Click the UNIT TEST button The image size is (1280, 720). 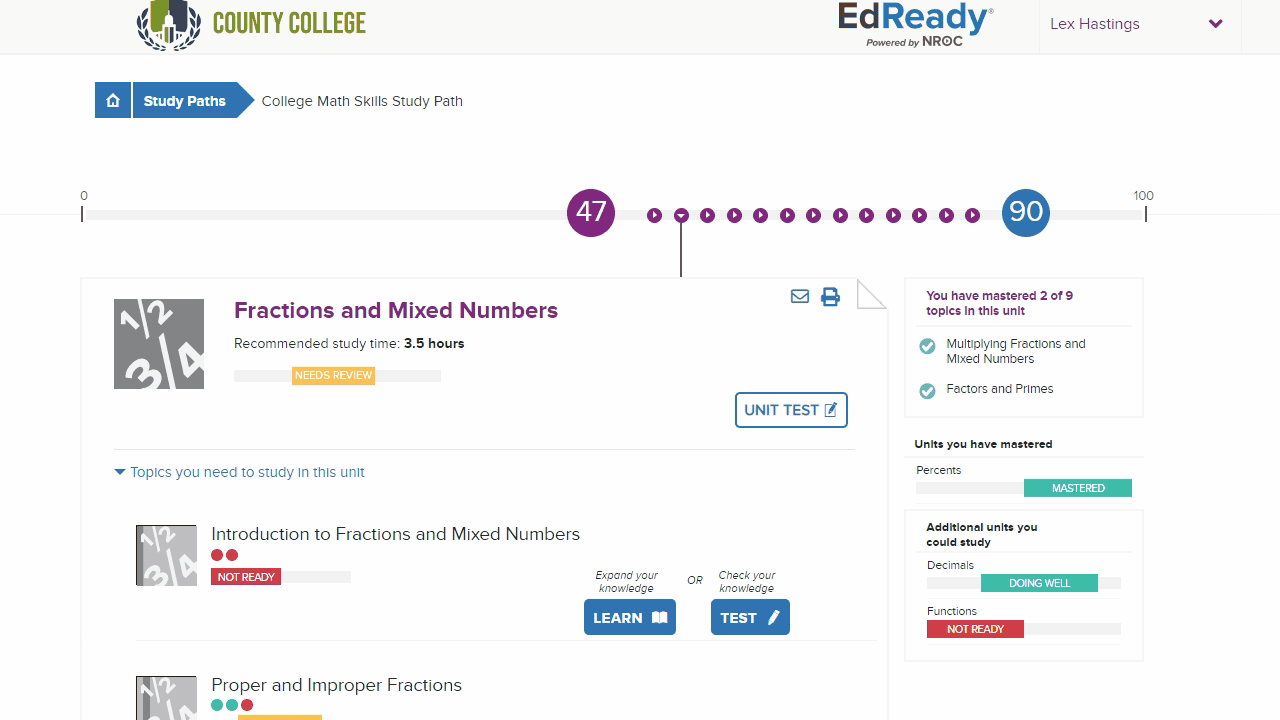791,410
